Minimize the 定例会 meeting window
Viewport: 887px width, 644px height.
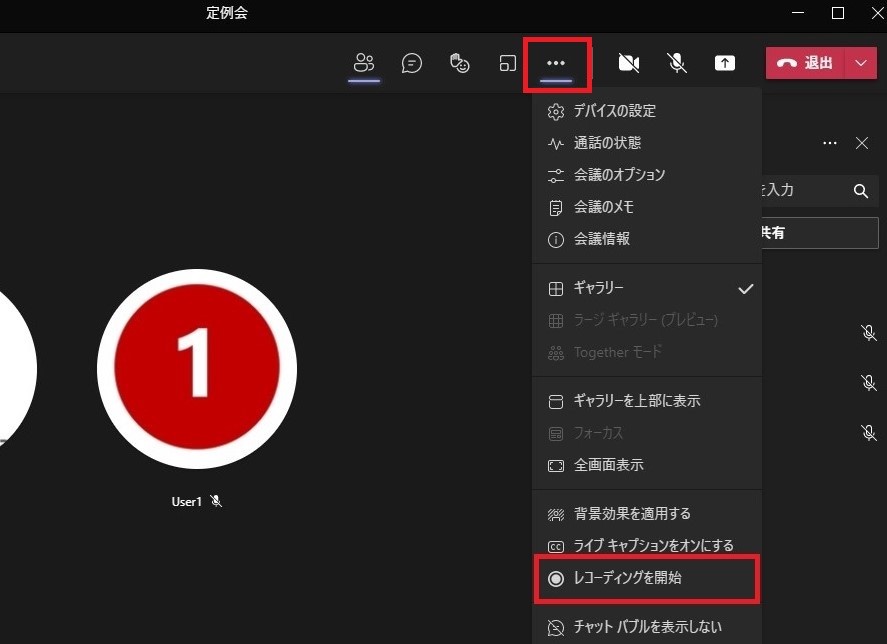click(x=798, y=12)
